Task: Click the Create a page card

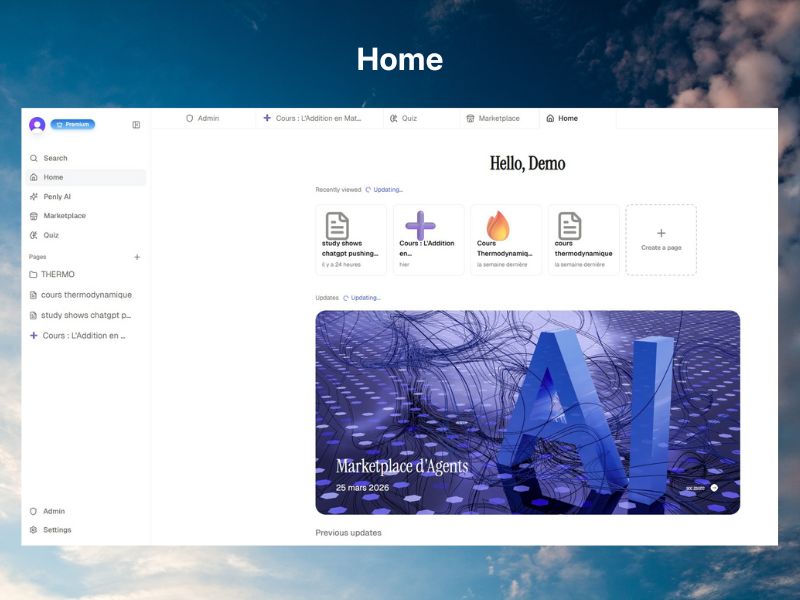Action: (661, 240)
